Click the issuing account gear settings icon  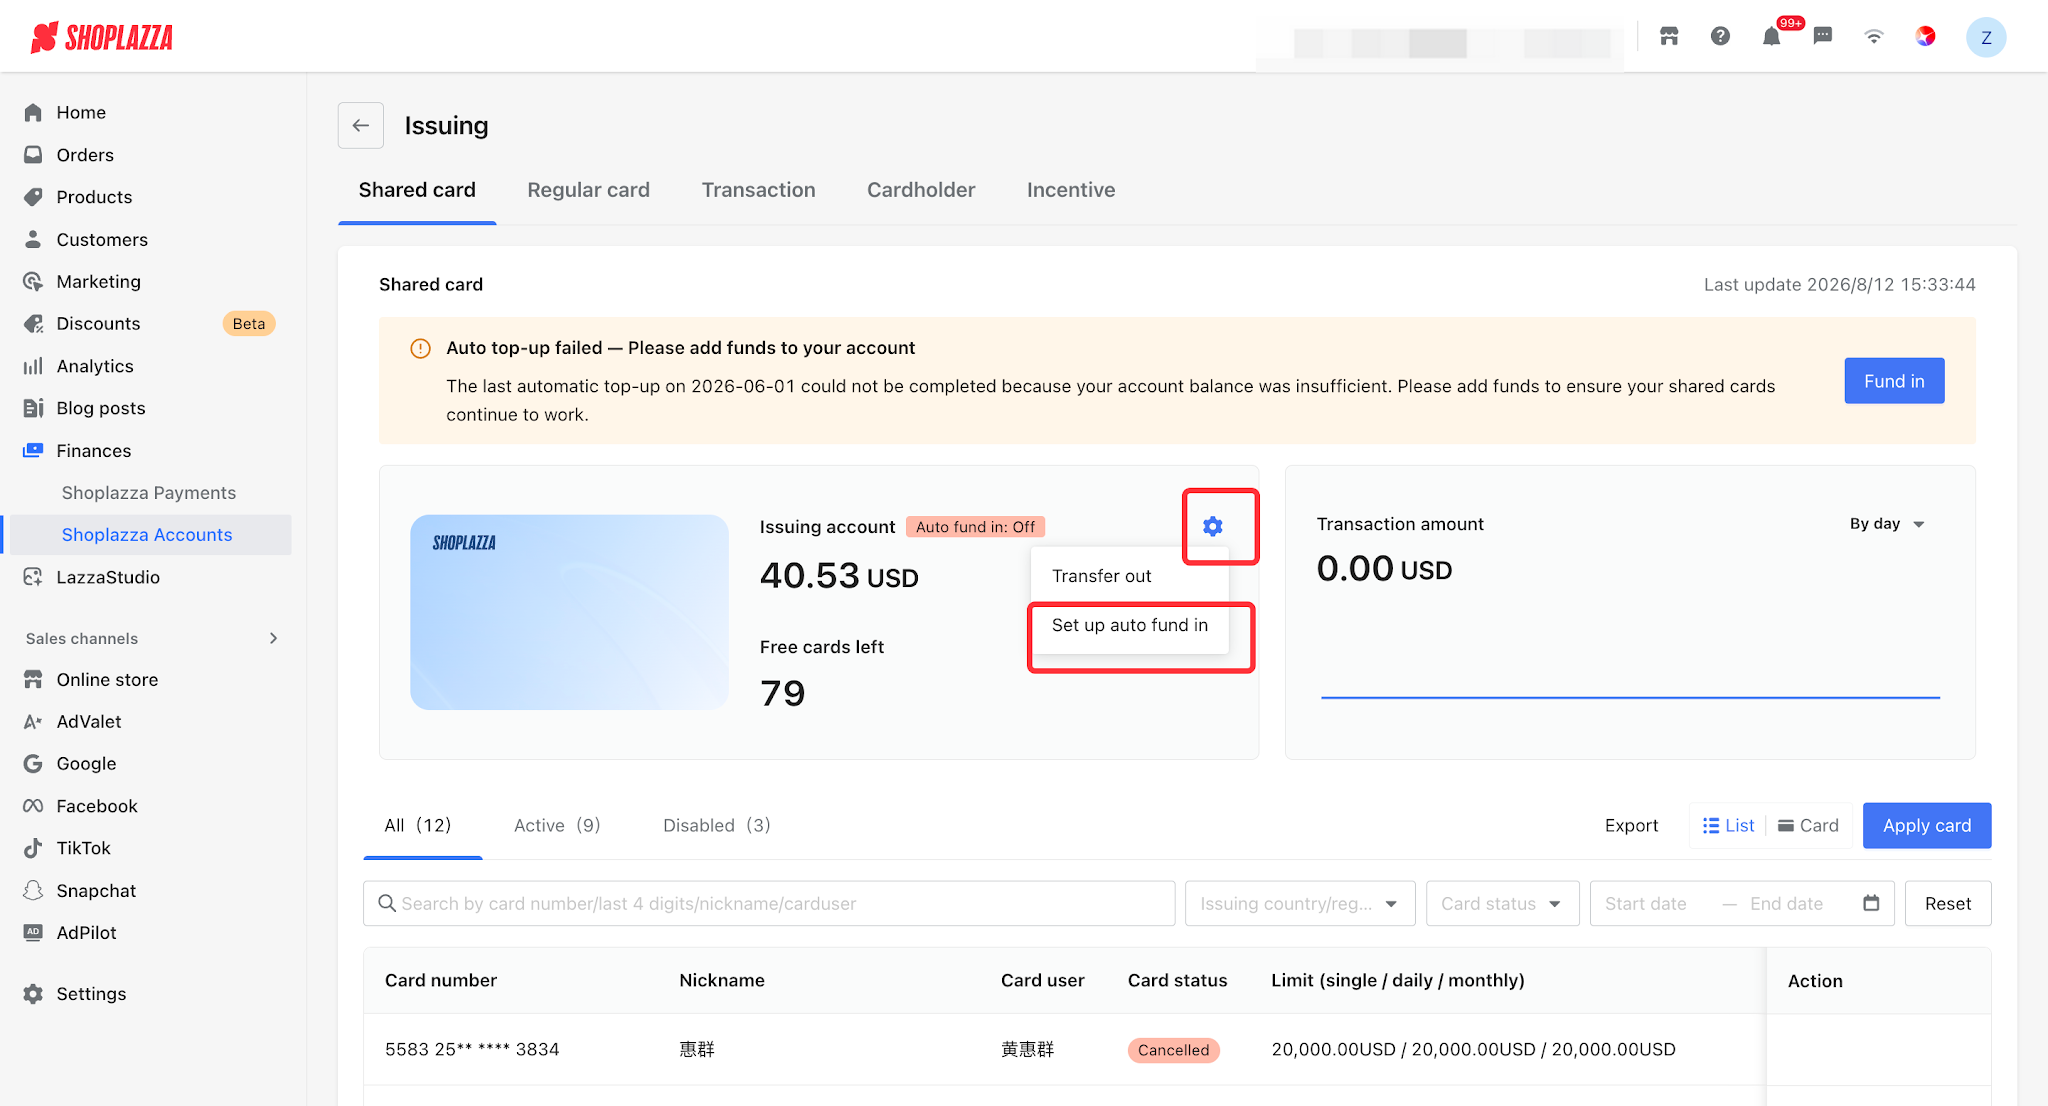coord(1213,526)
